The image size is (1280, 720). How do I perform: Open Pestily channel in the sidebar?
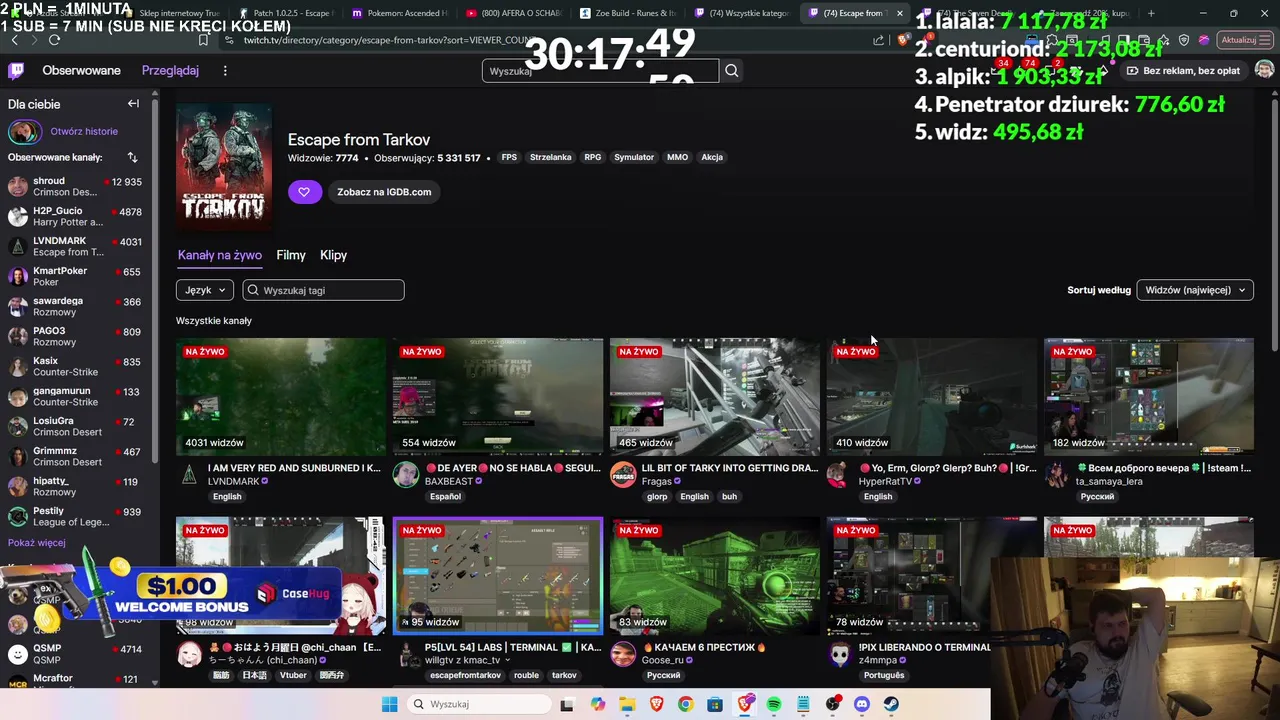coord(75,516)
